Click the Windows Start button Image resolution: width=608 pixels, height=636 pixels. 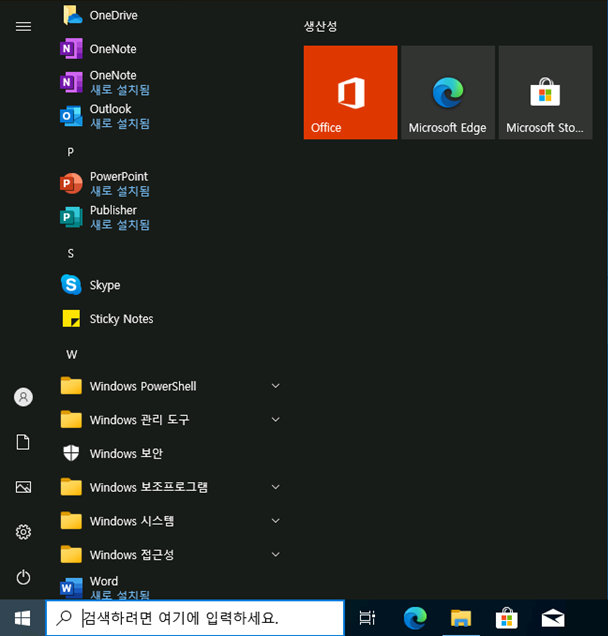pos(22,618)
